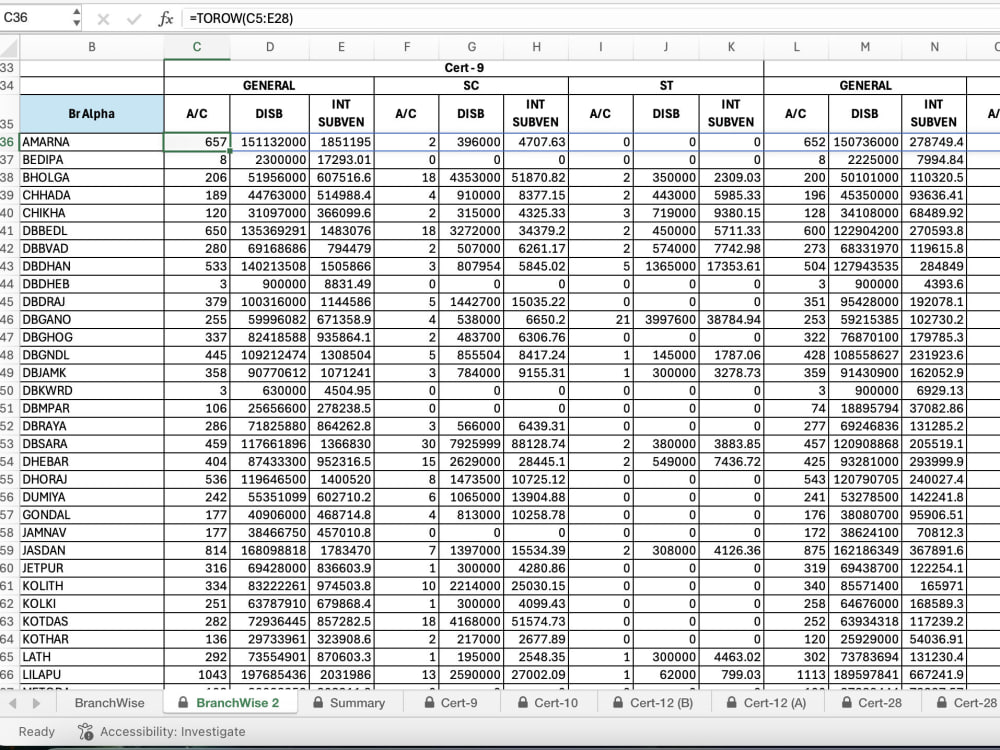Select column C header

197,47
